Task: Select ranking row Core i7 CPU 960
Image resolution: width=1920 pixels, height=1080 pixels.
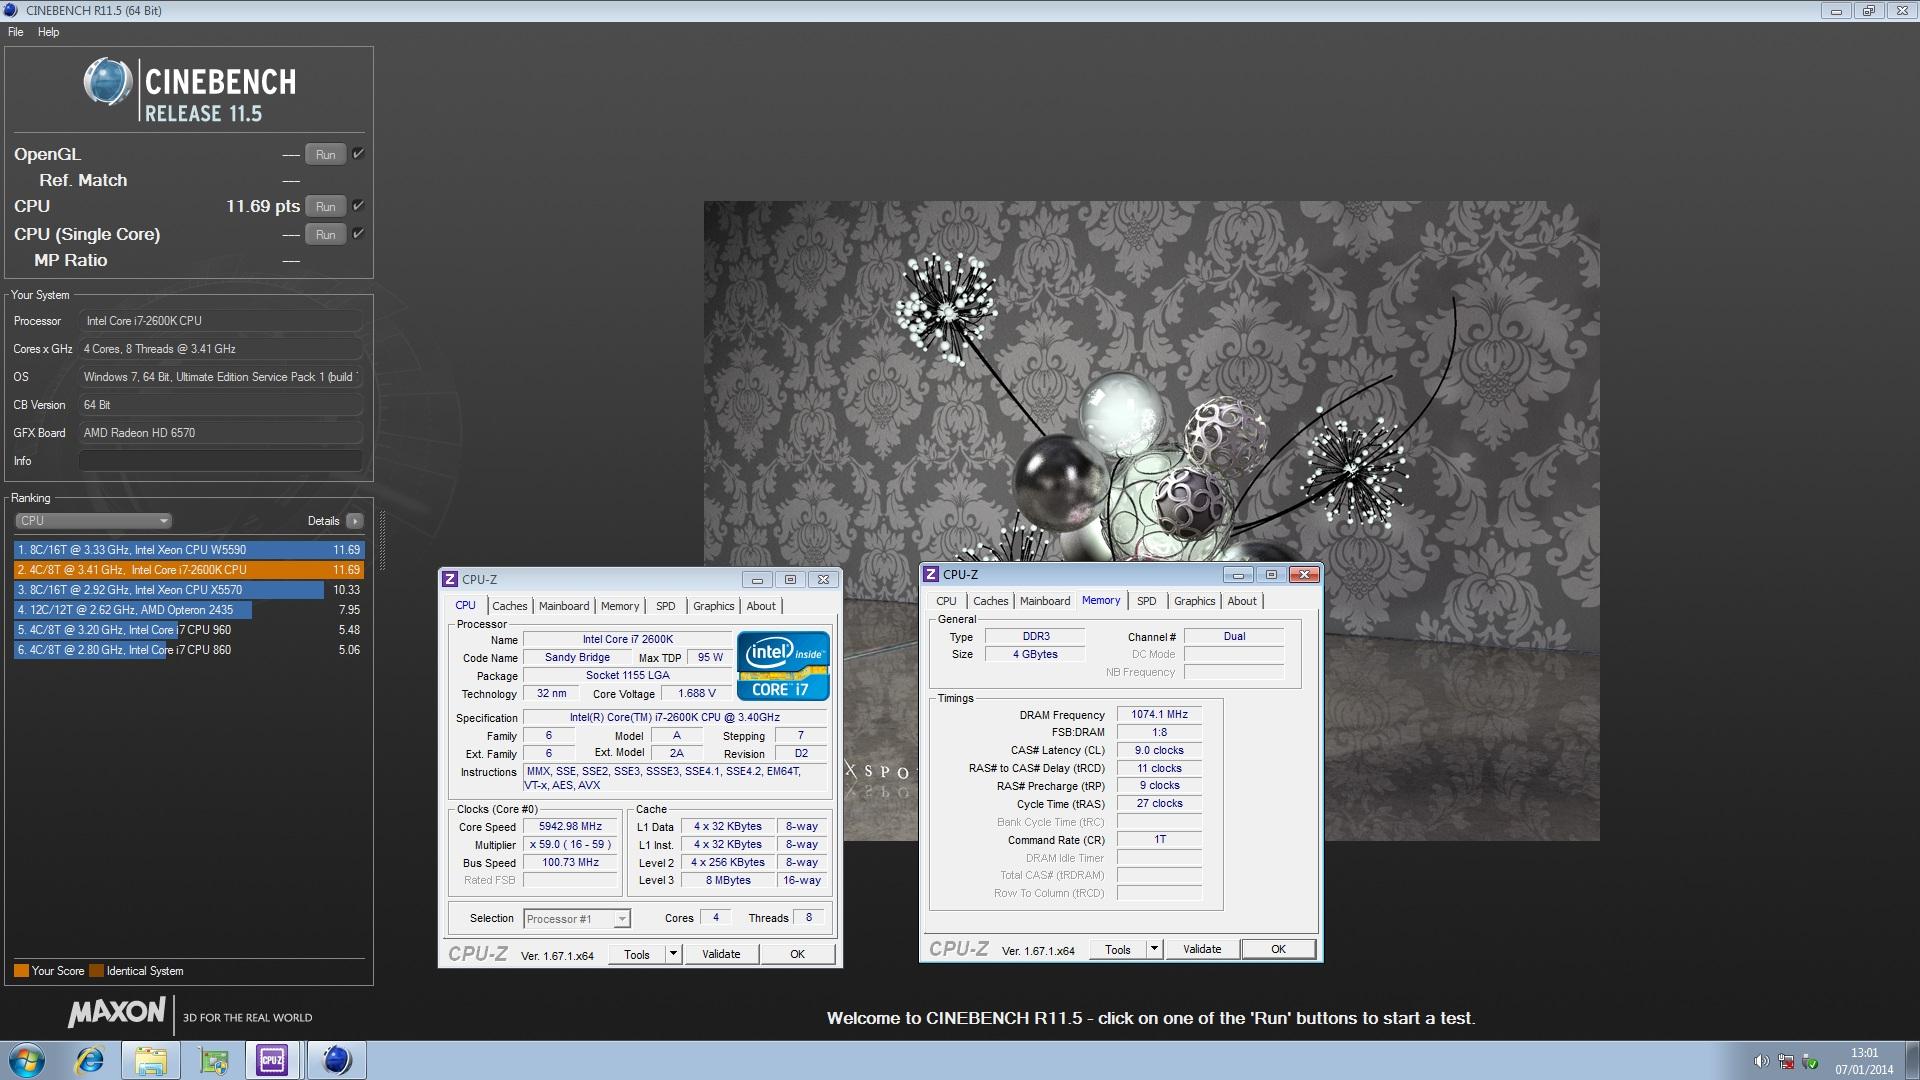Action: pos(189,630)
